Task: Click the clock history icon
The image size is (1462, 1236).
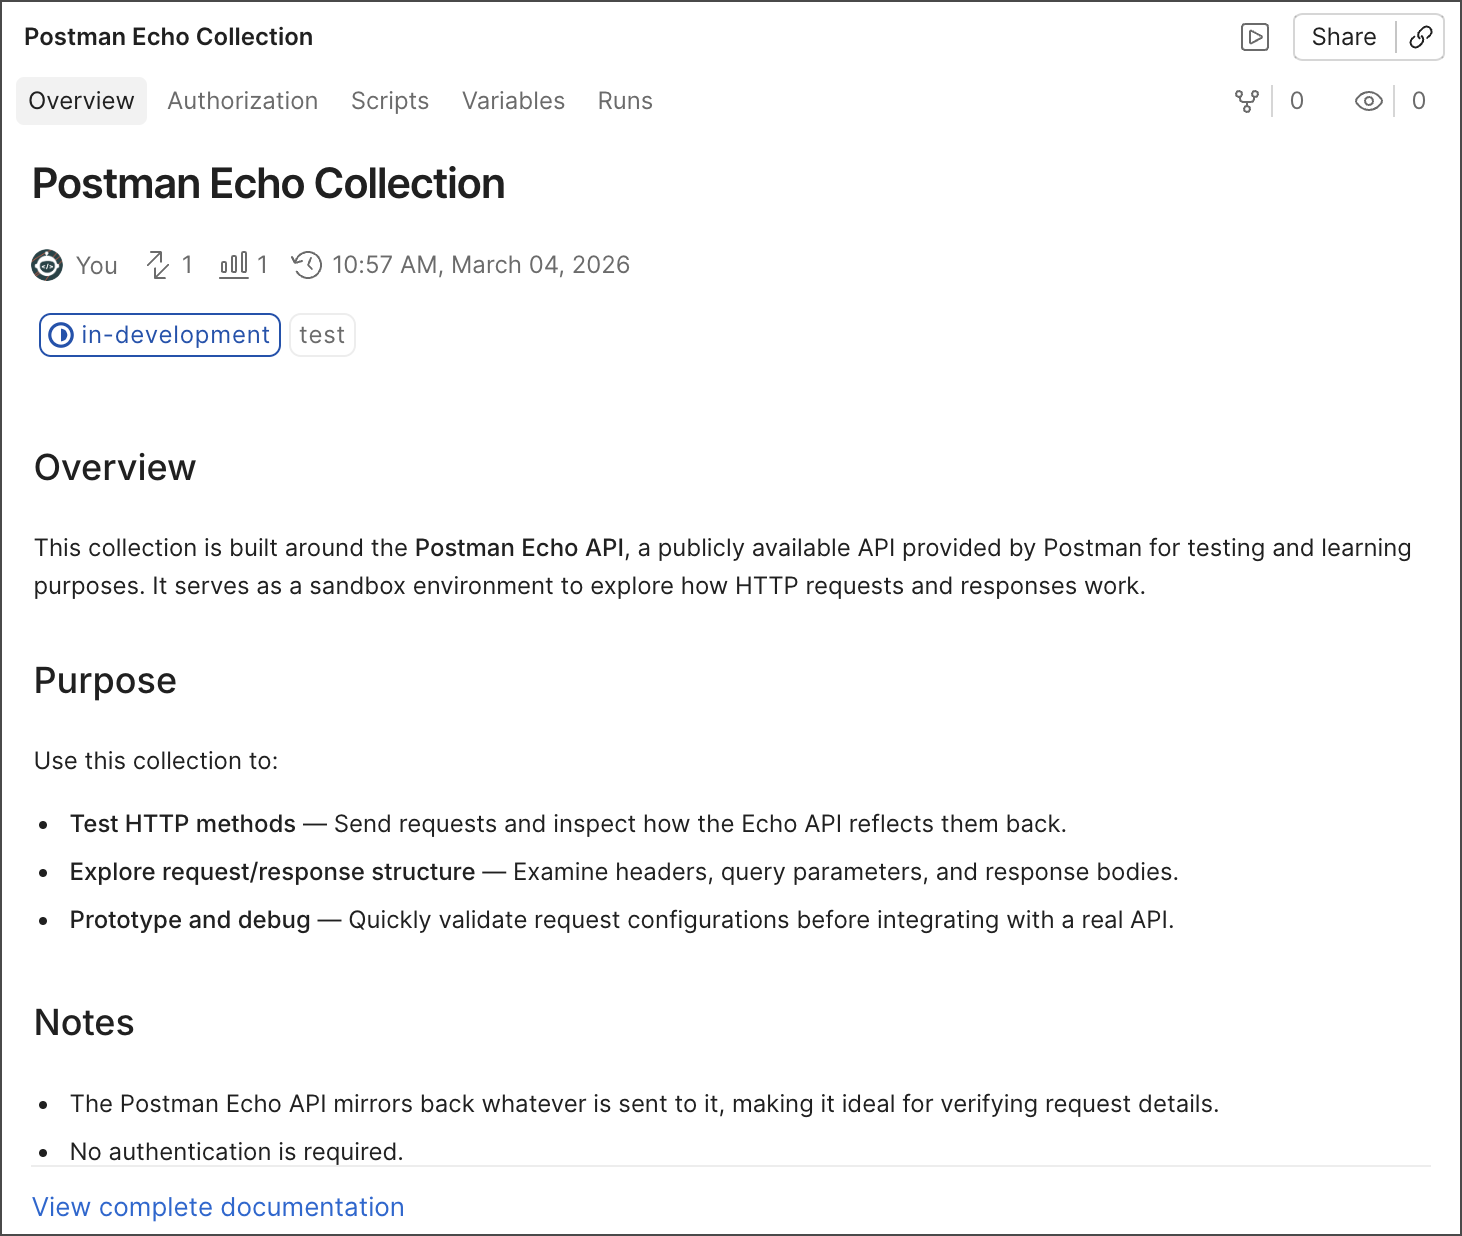Action: (x=307, y=265)
